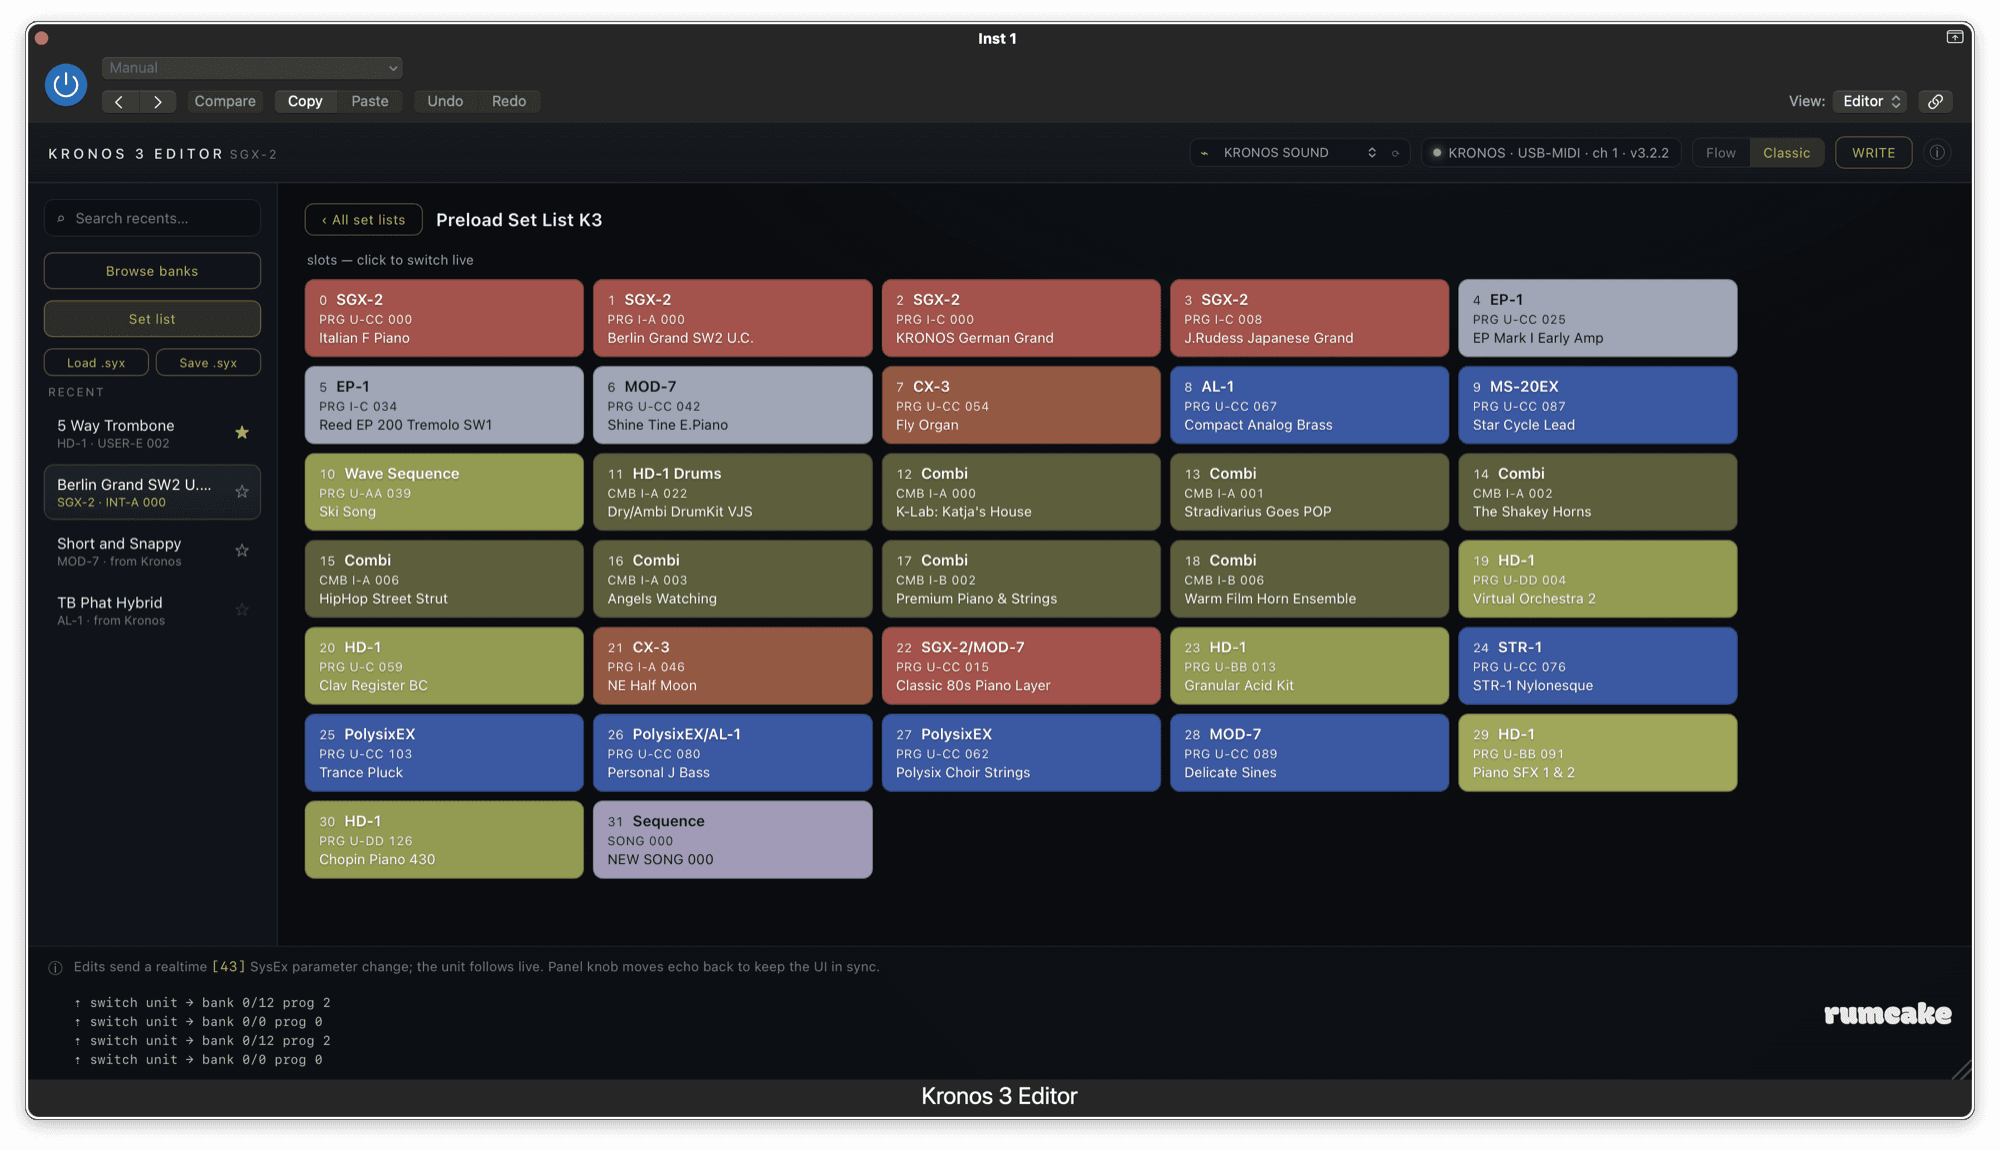Select slot 13 Stradivarius Goes POP

(1309, 492)
